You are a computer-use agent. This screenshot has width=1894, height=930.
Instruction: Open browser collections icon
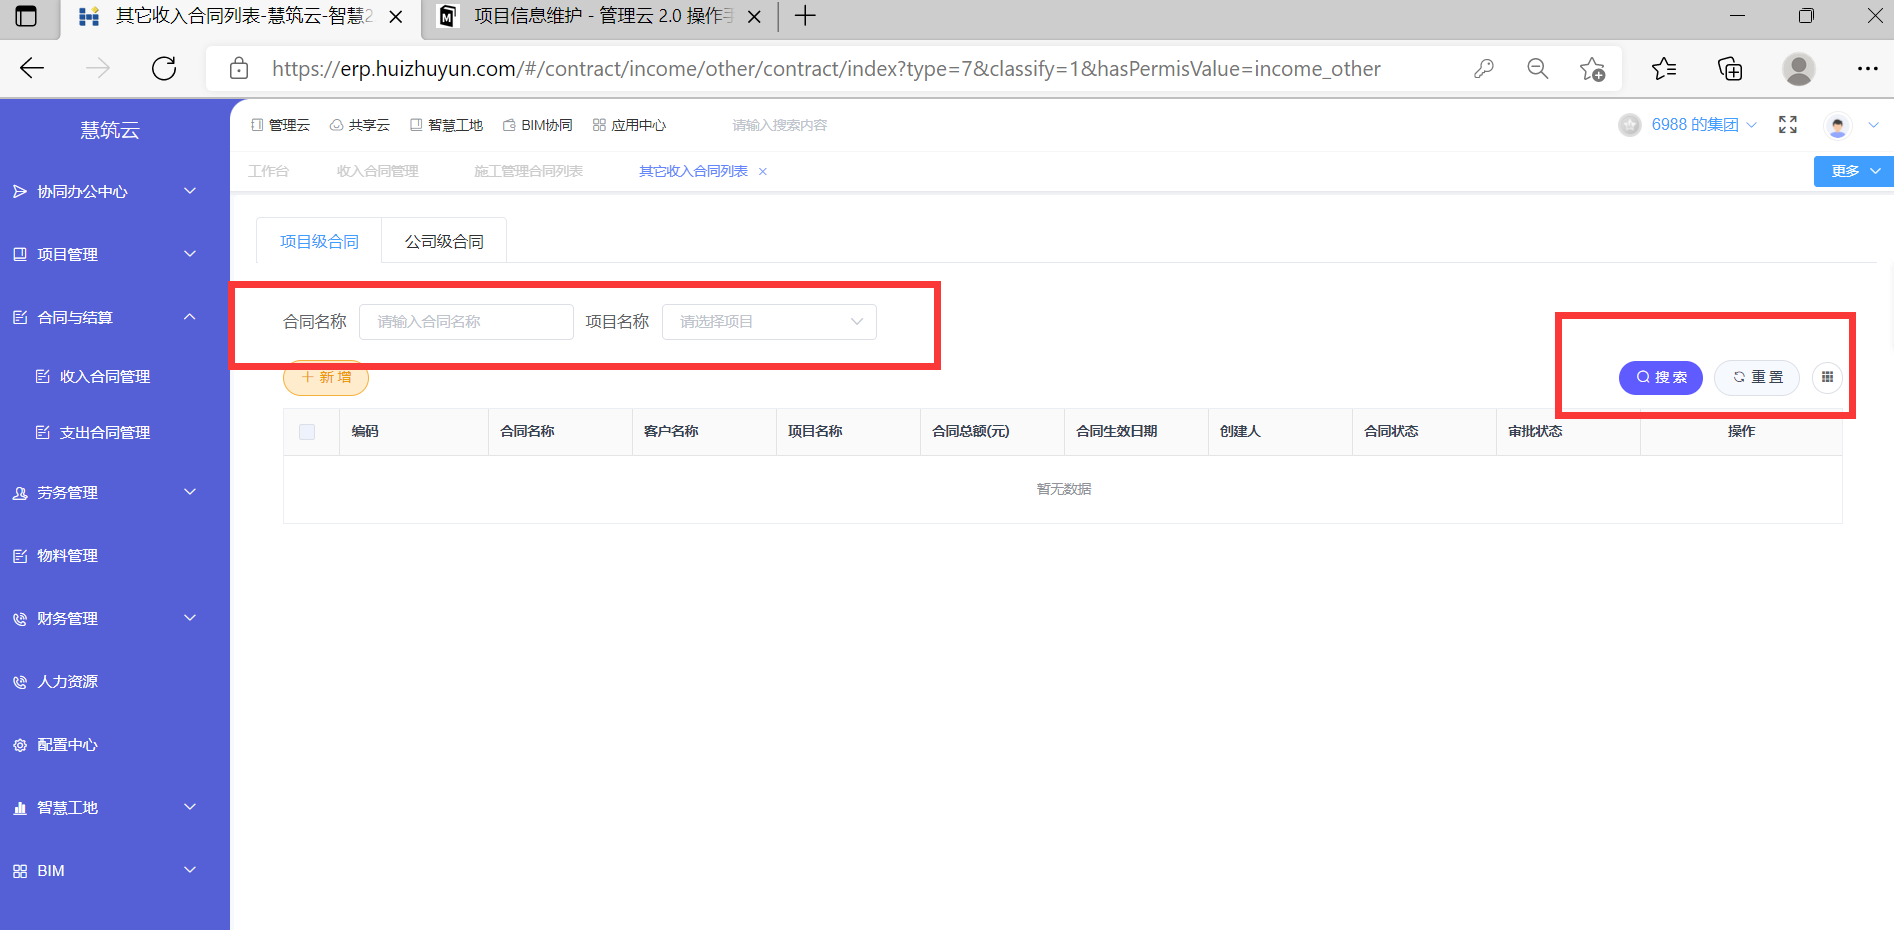point(1730,68)
